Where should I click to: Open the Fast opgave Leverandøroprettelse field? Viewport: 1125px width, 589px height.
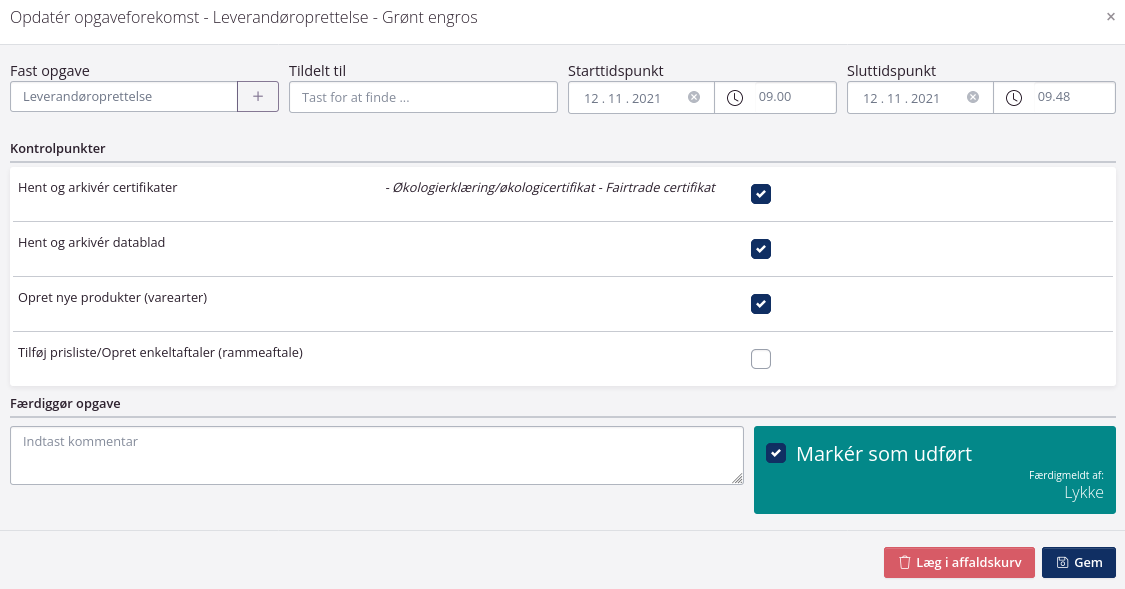coord(123,97)
